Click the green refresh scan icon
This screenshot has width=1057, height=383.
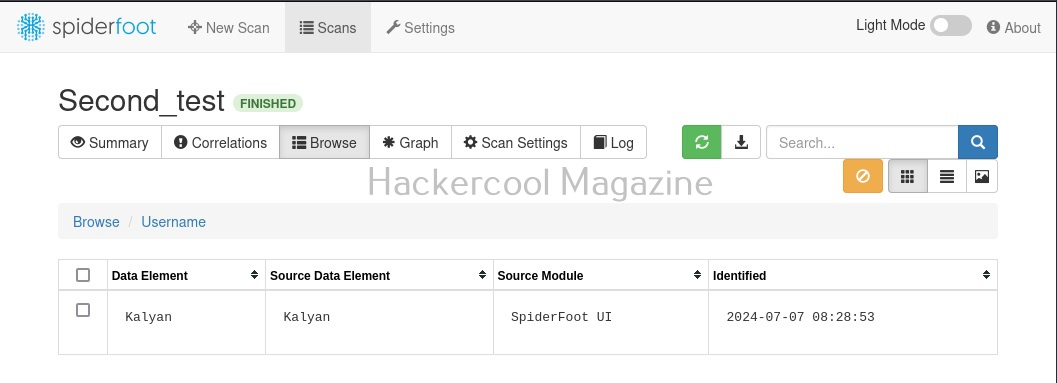[x=702, y=142]
